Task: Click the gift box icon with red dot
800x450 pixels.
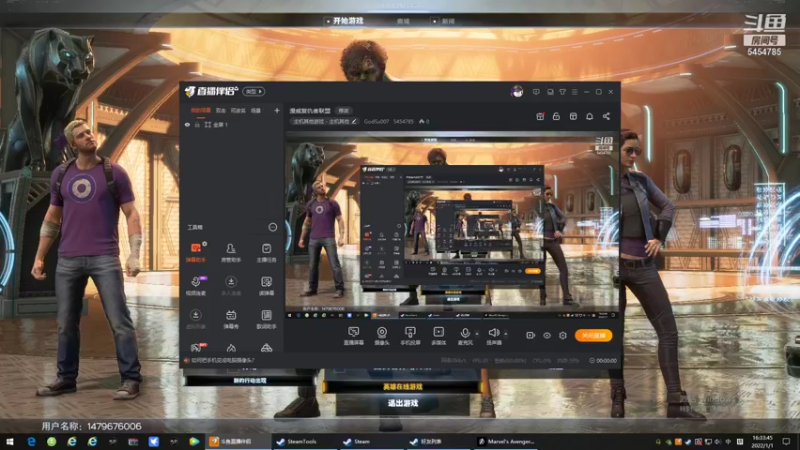Action: coord(540,116)
